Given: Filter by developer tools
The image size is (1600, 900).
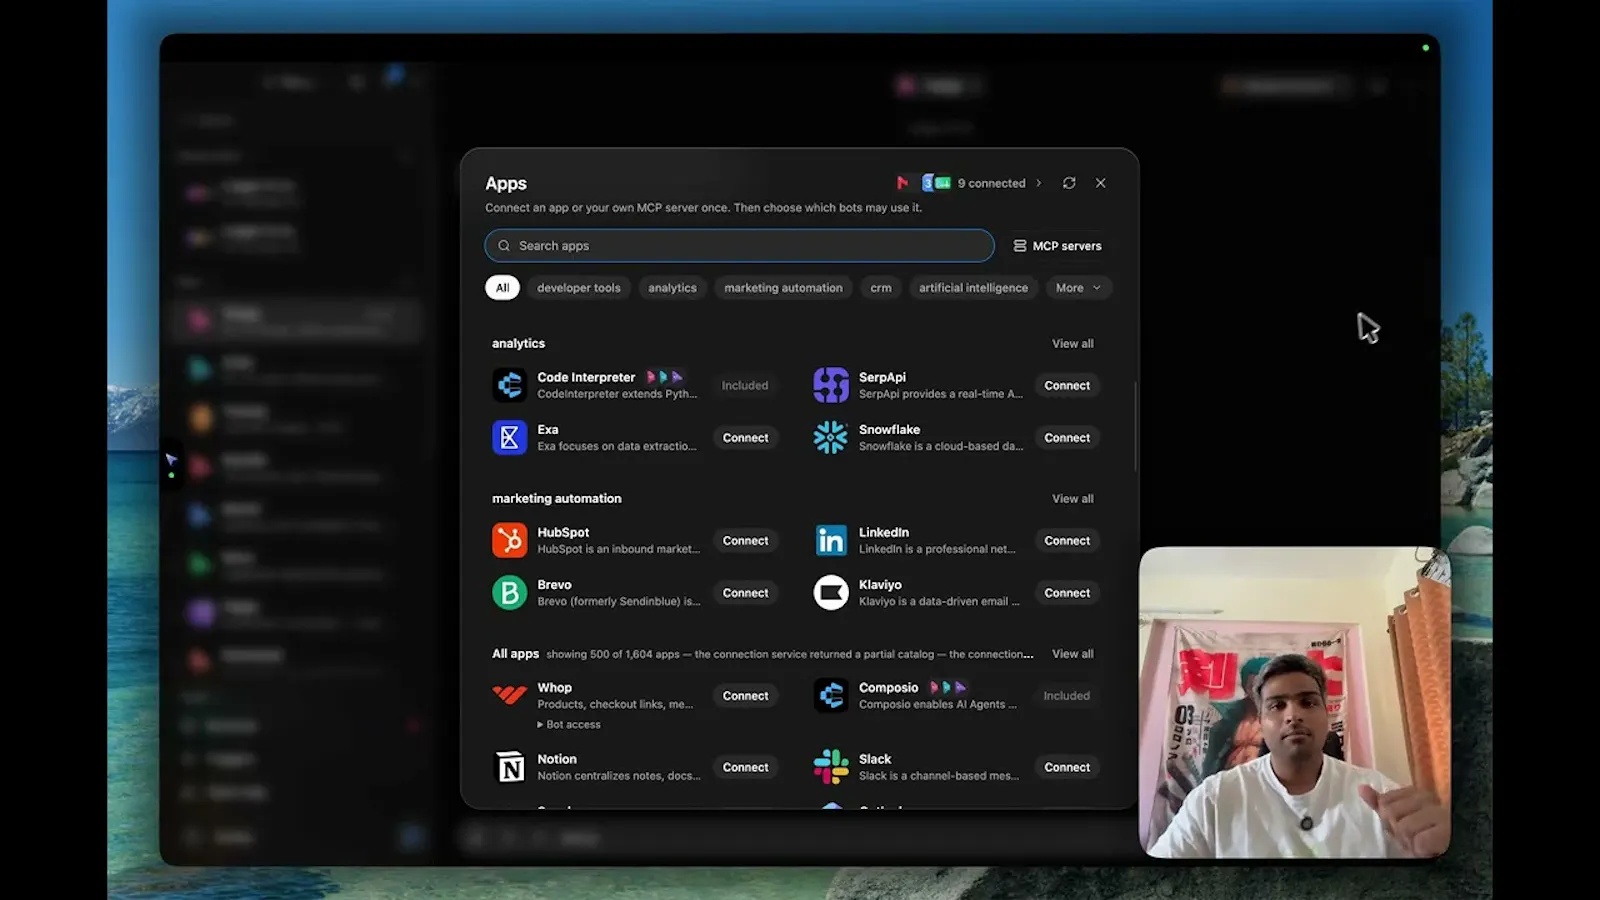Looking at the screenshot, I should [x=579, y=288].
